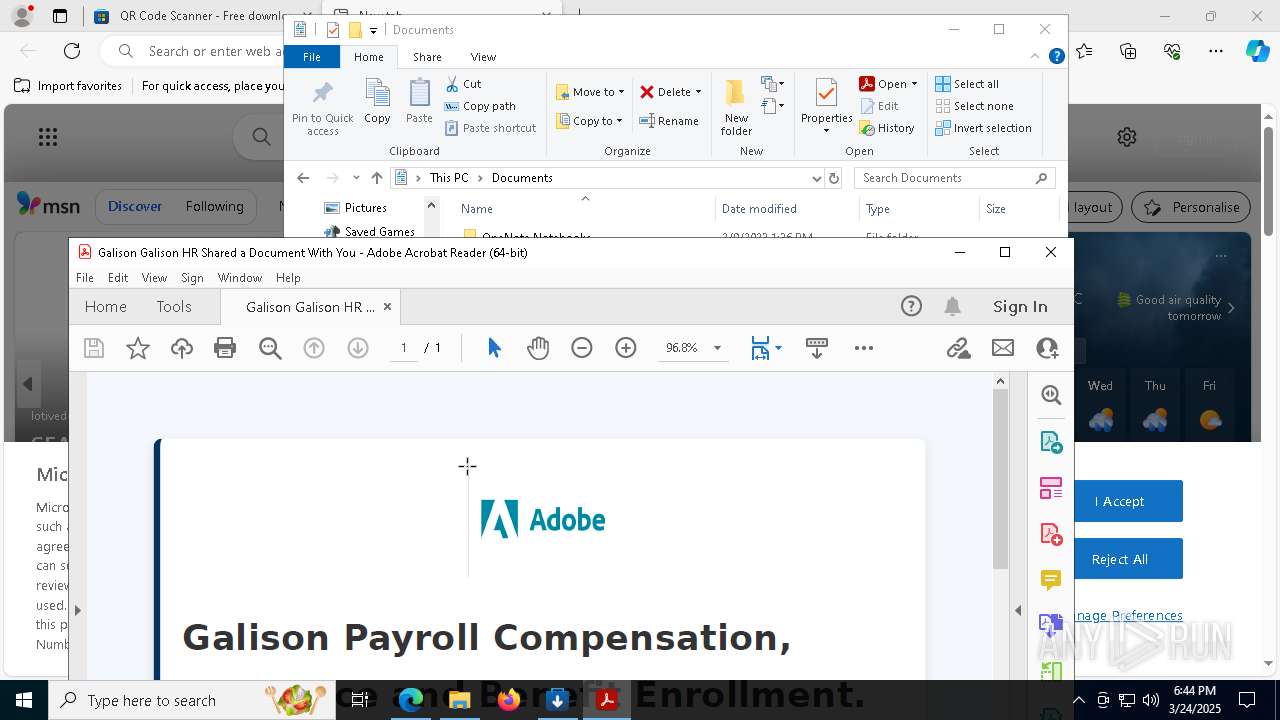Open Export PDF tool in right pane
1280x720 pixels.
point(1051,442)
